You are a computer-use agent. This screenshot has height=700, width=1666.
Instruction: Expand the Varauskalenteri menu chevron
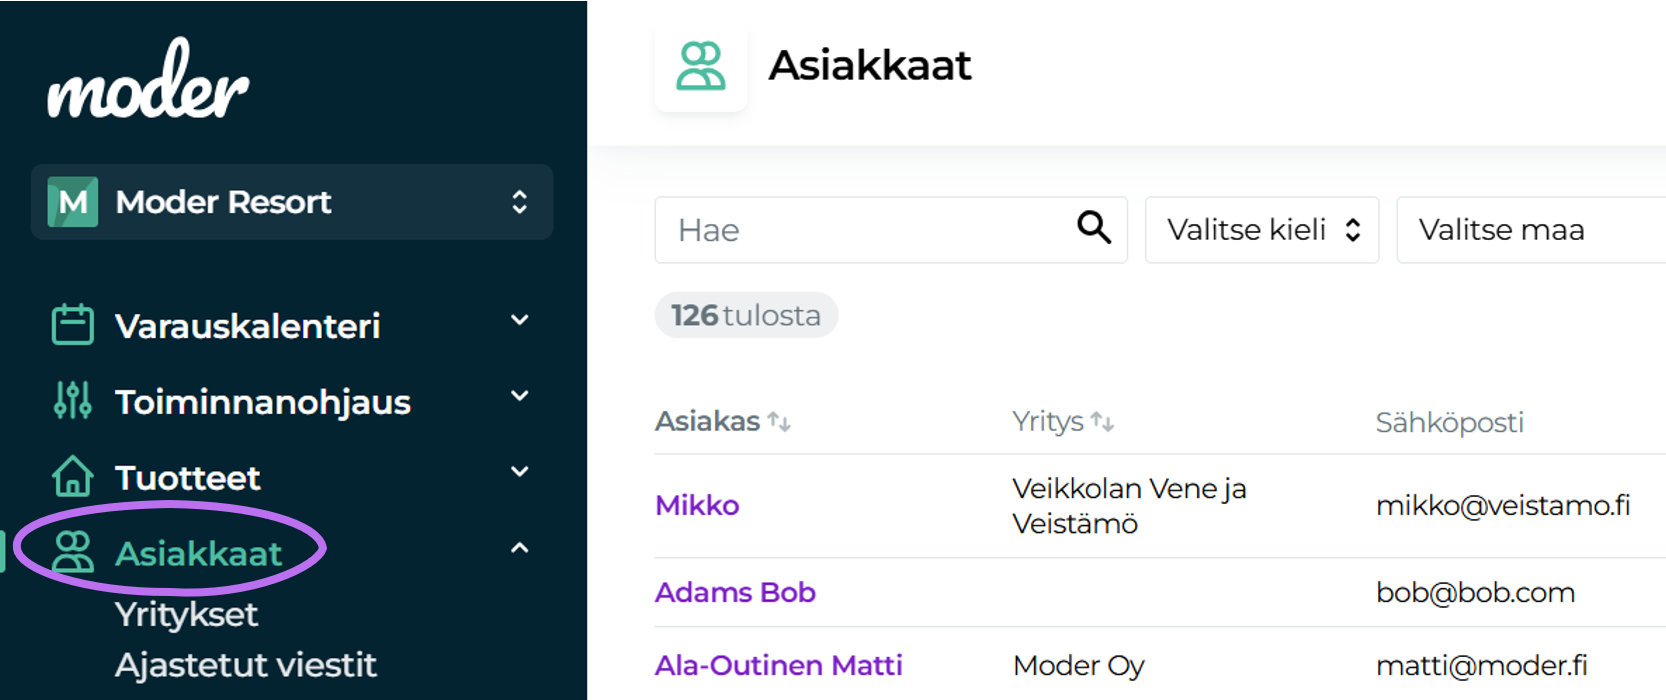coord(519,319)
